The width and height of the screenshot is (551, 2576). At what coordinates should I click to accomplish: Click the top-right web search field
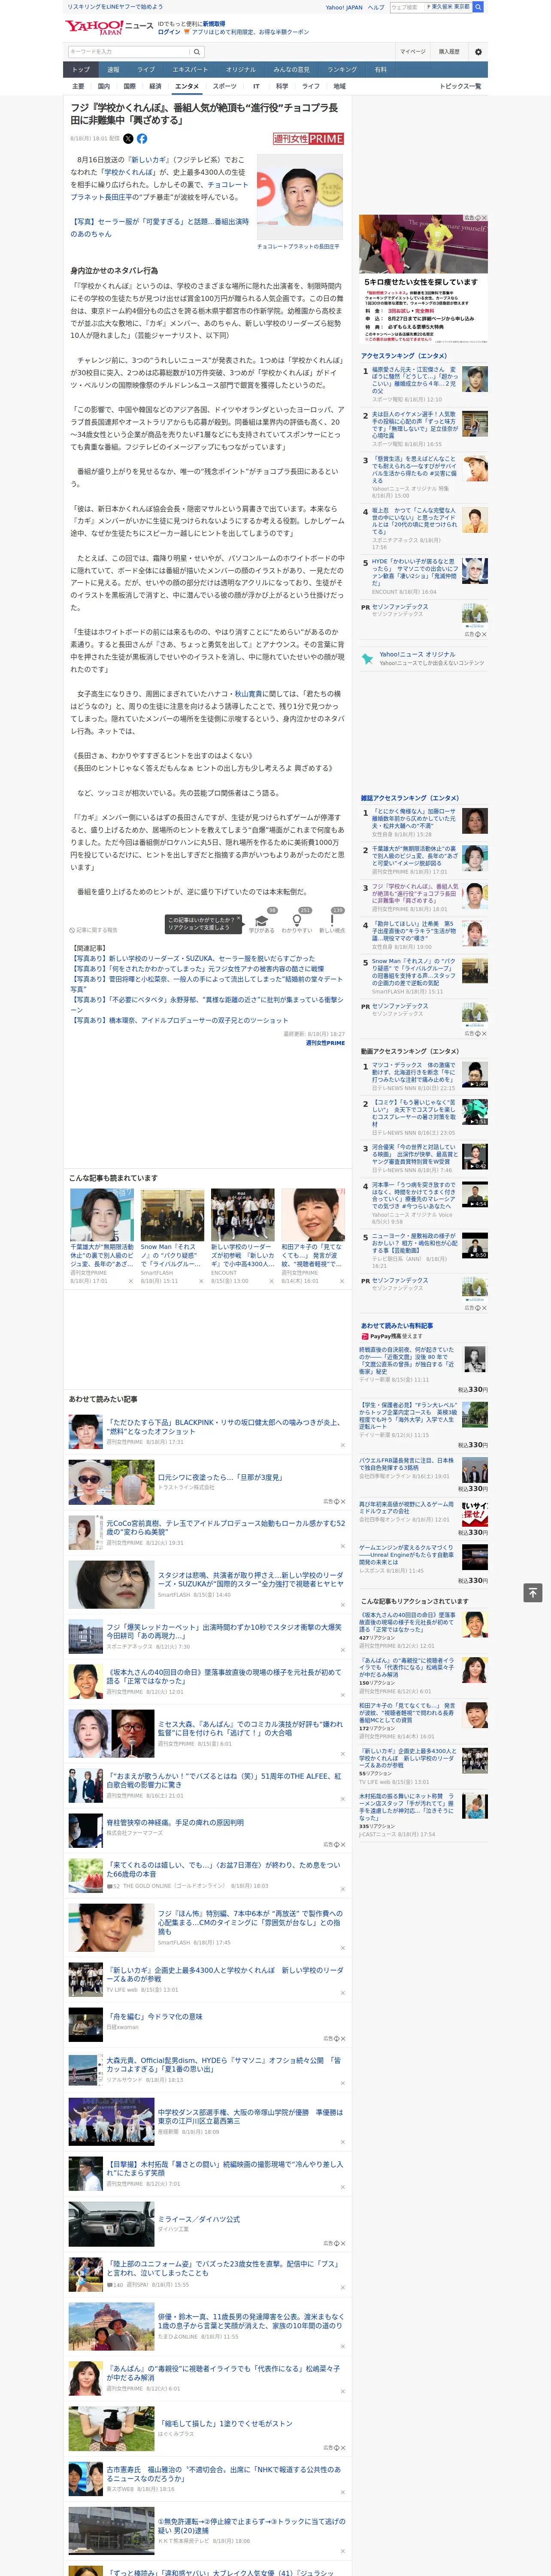tap(406, 7)
